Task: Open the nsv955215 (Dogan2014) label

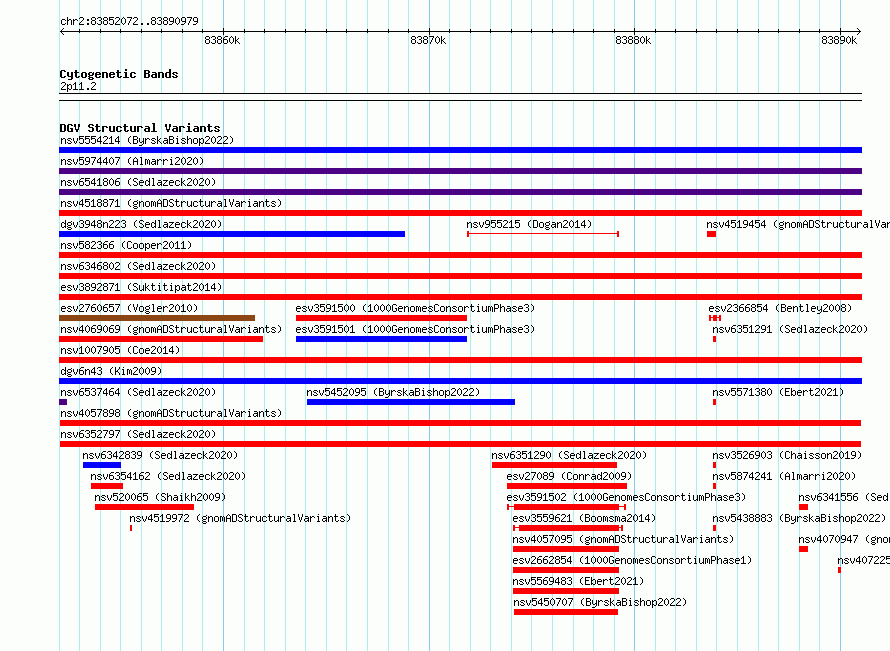Action: click(x=529, y=224)
